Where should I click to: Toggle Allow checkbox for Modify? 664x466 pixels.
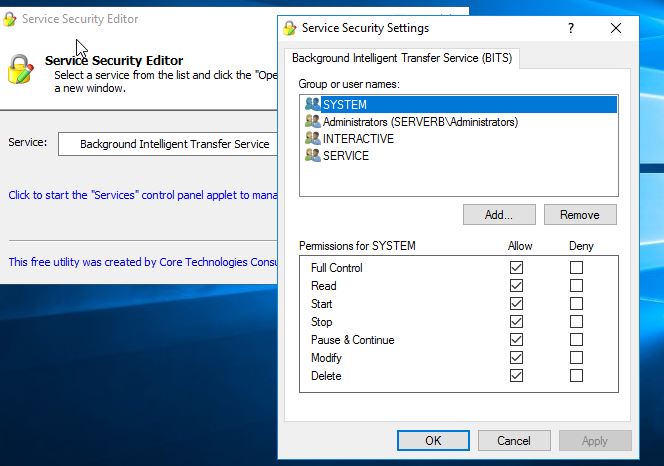516,358
